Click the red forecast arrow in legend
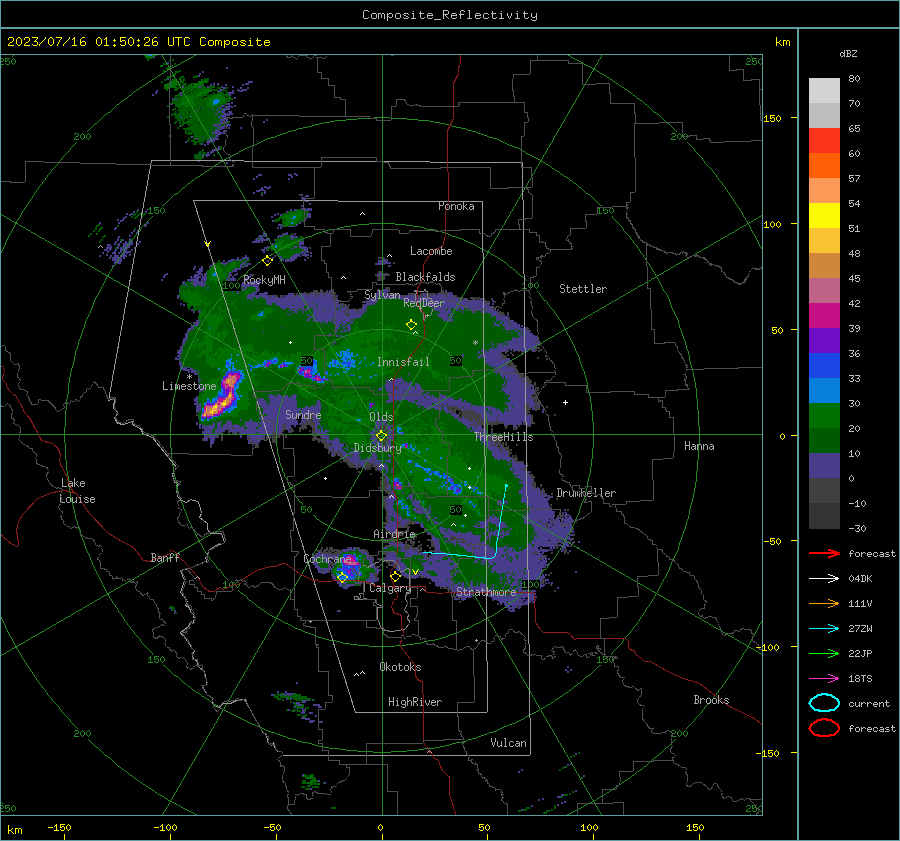 pos(824,553)
